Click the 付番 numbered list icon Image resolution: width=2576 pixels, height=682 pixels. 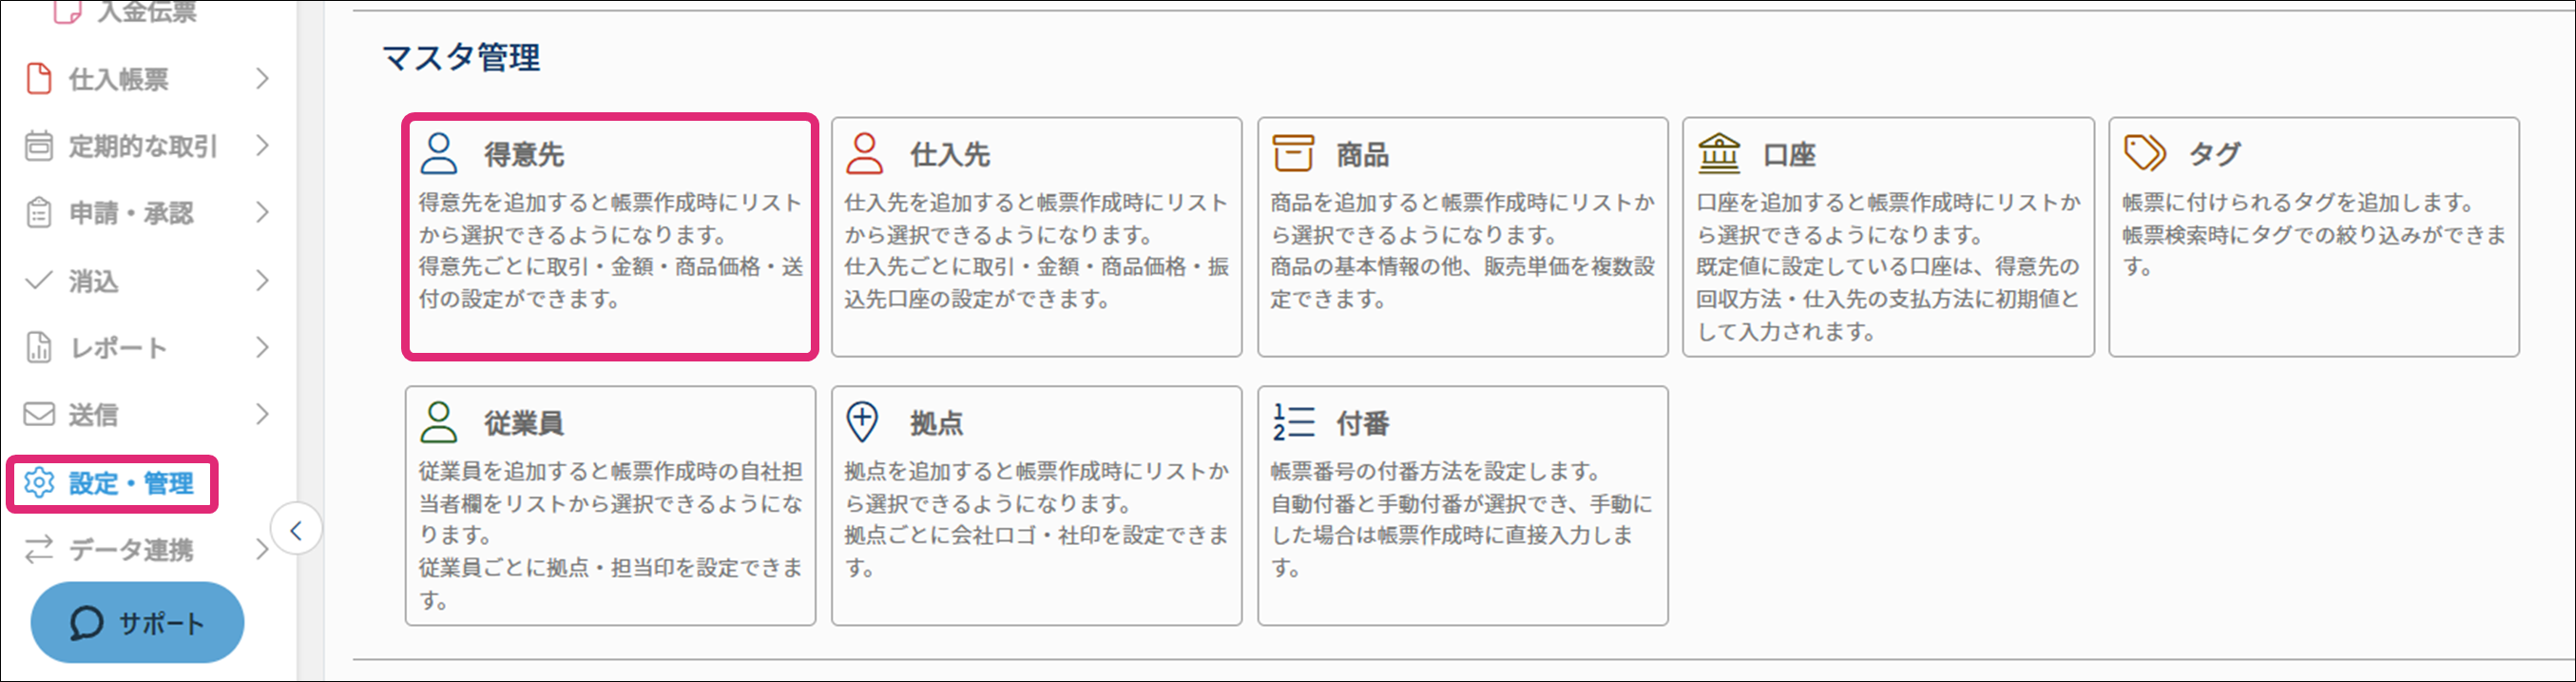(1292, 423)
